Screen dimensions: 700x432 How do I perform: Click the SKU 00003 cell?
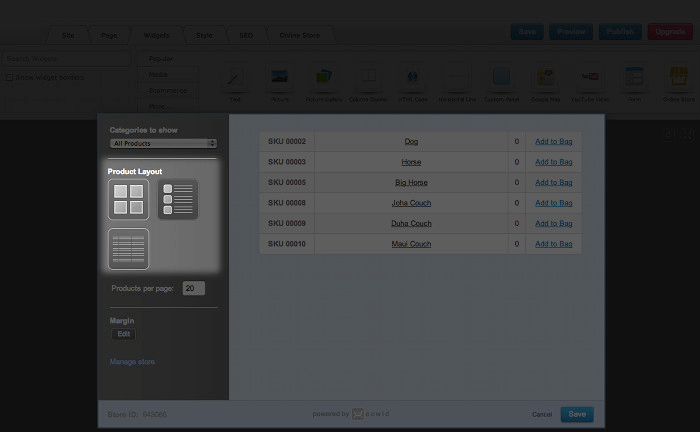click(287, 162)
